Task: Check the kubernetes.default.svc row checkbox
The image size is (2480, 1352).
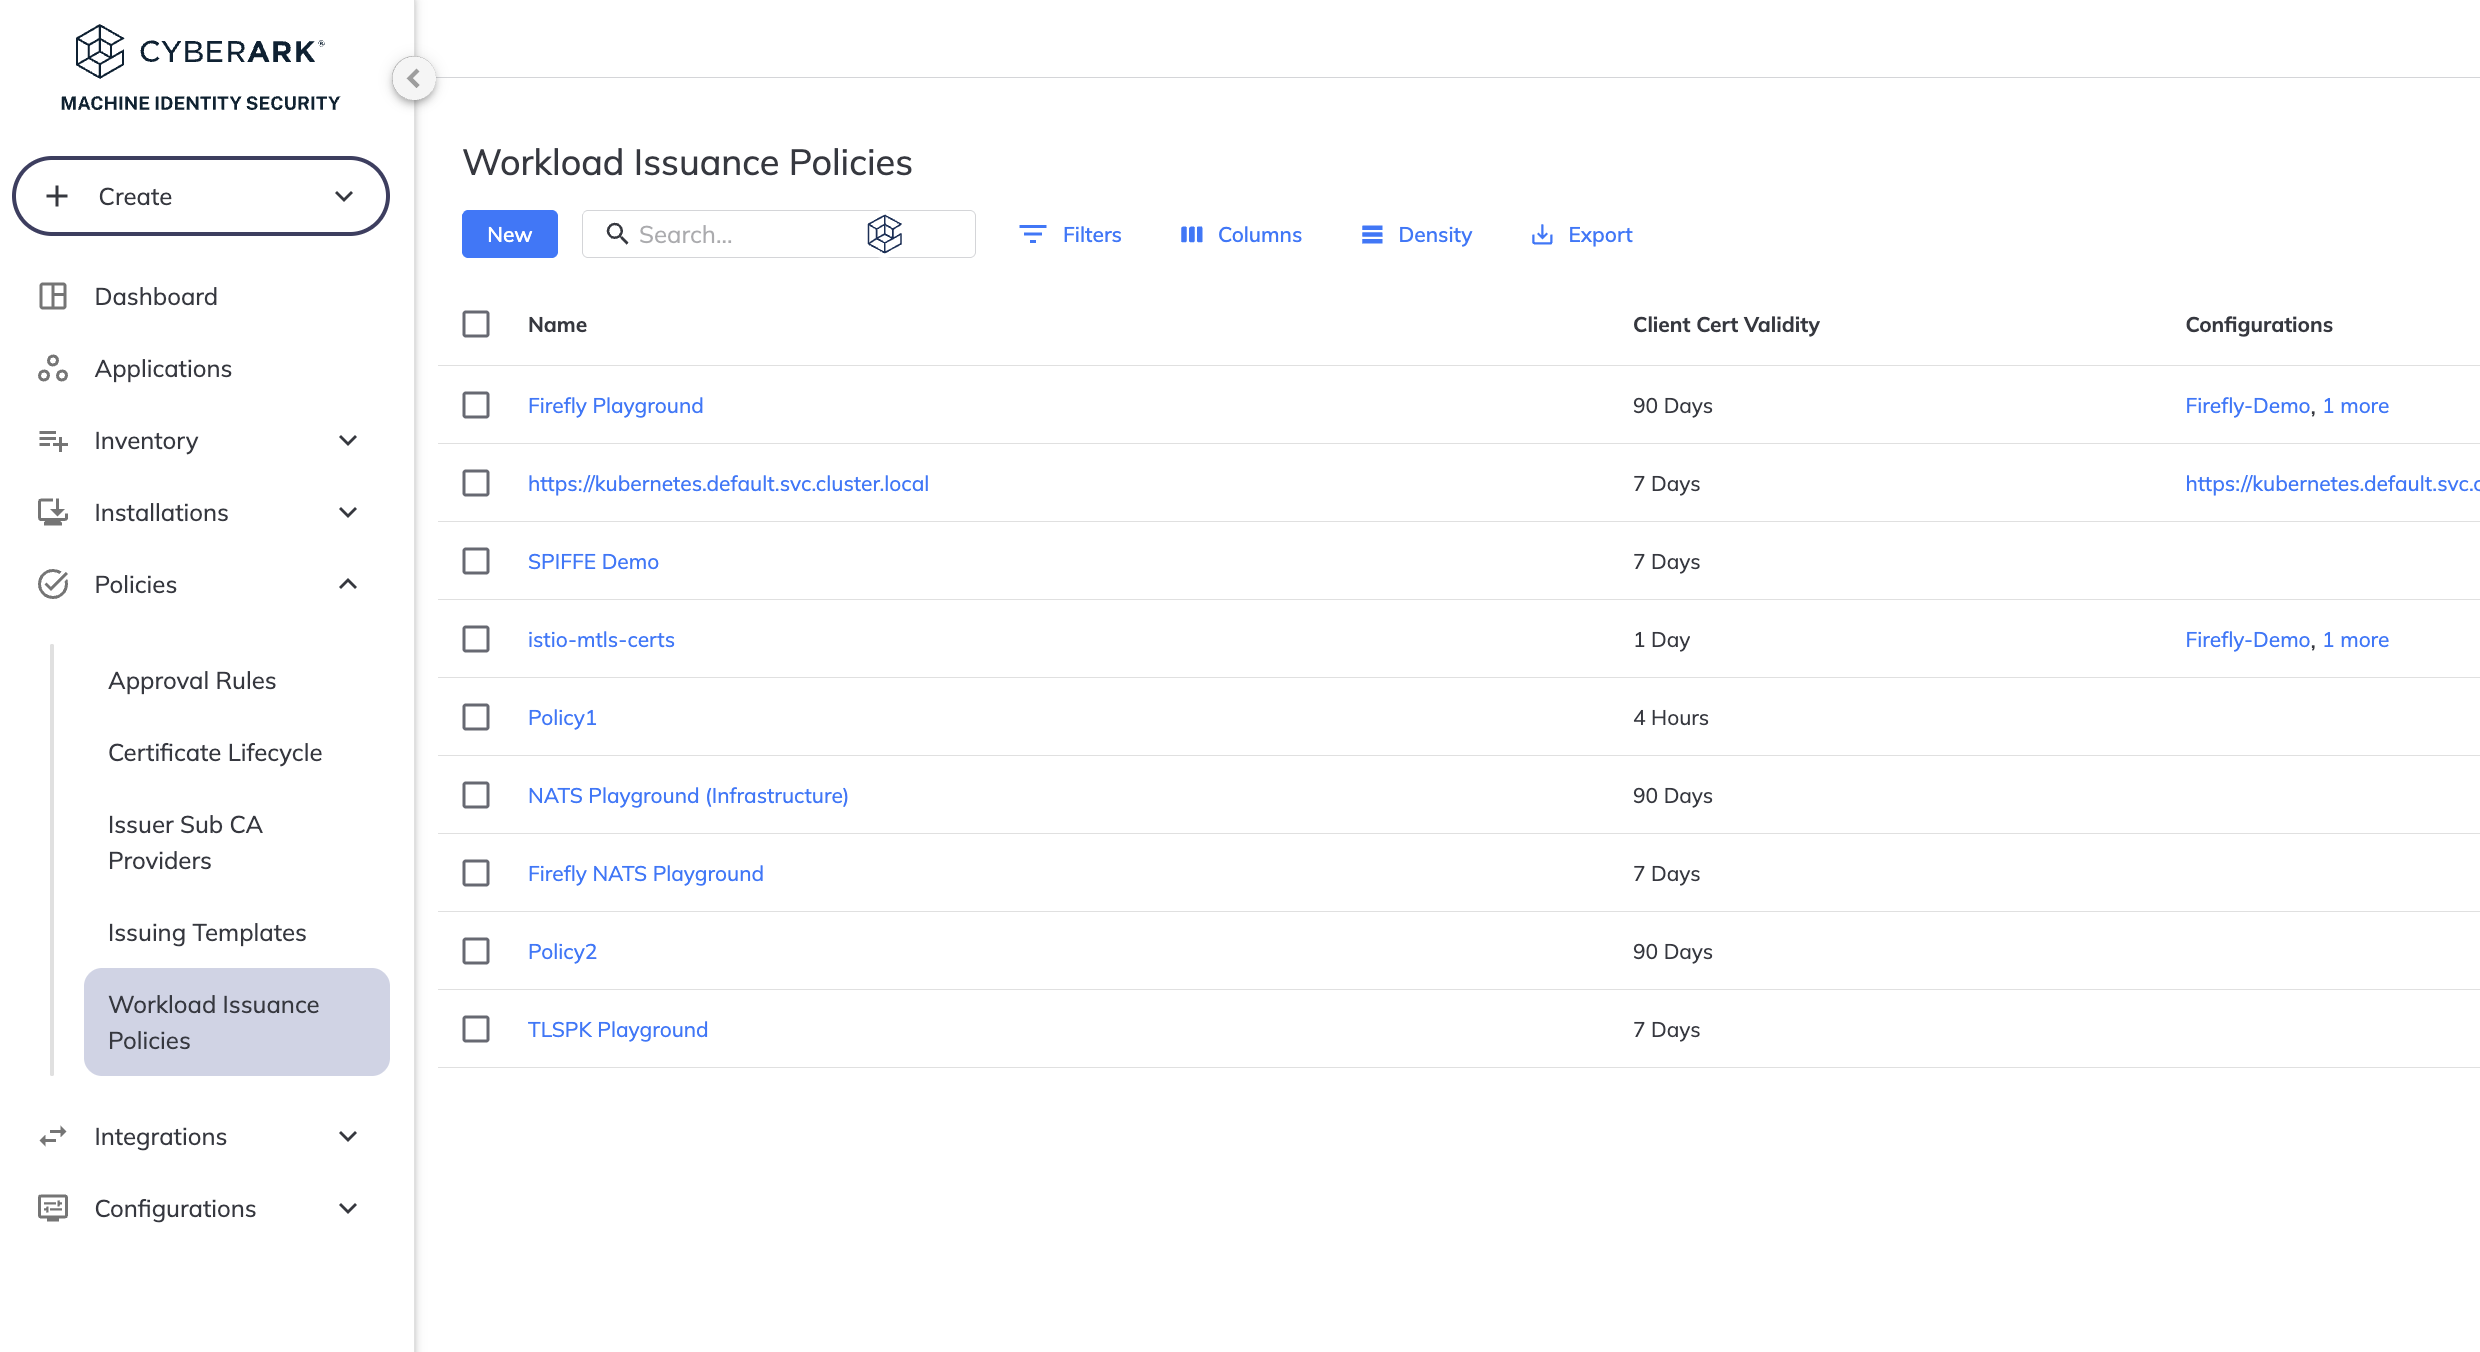Action: pos(476,483)
